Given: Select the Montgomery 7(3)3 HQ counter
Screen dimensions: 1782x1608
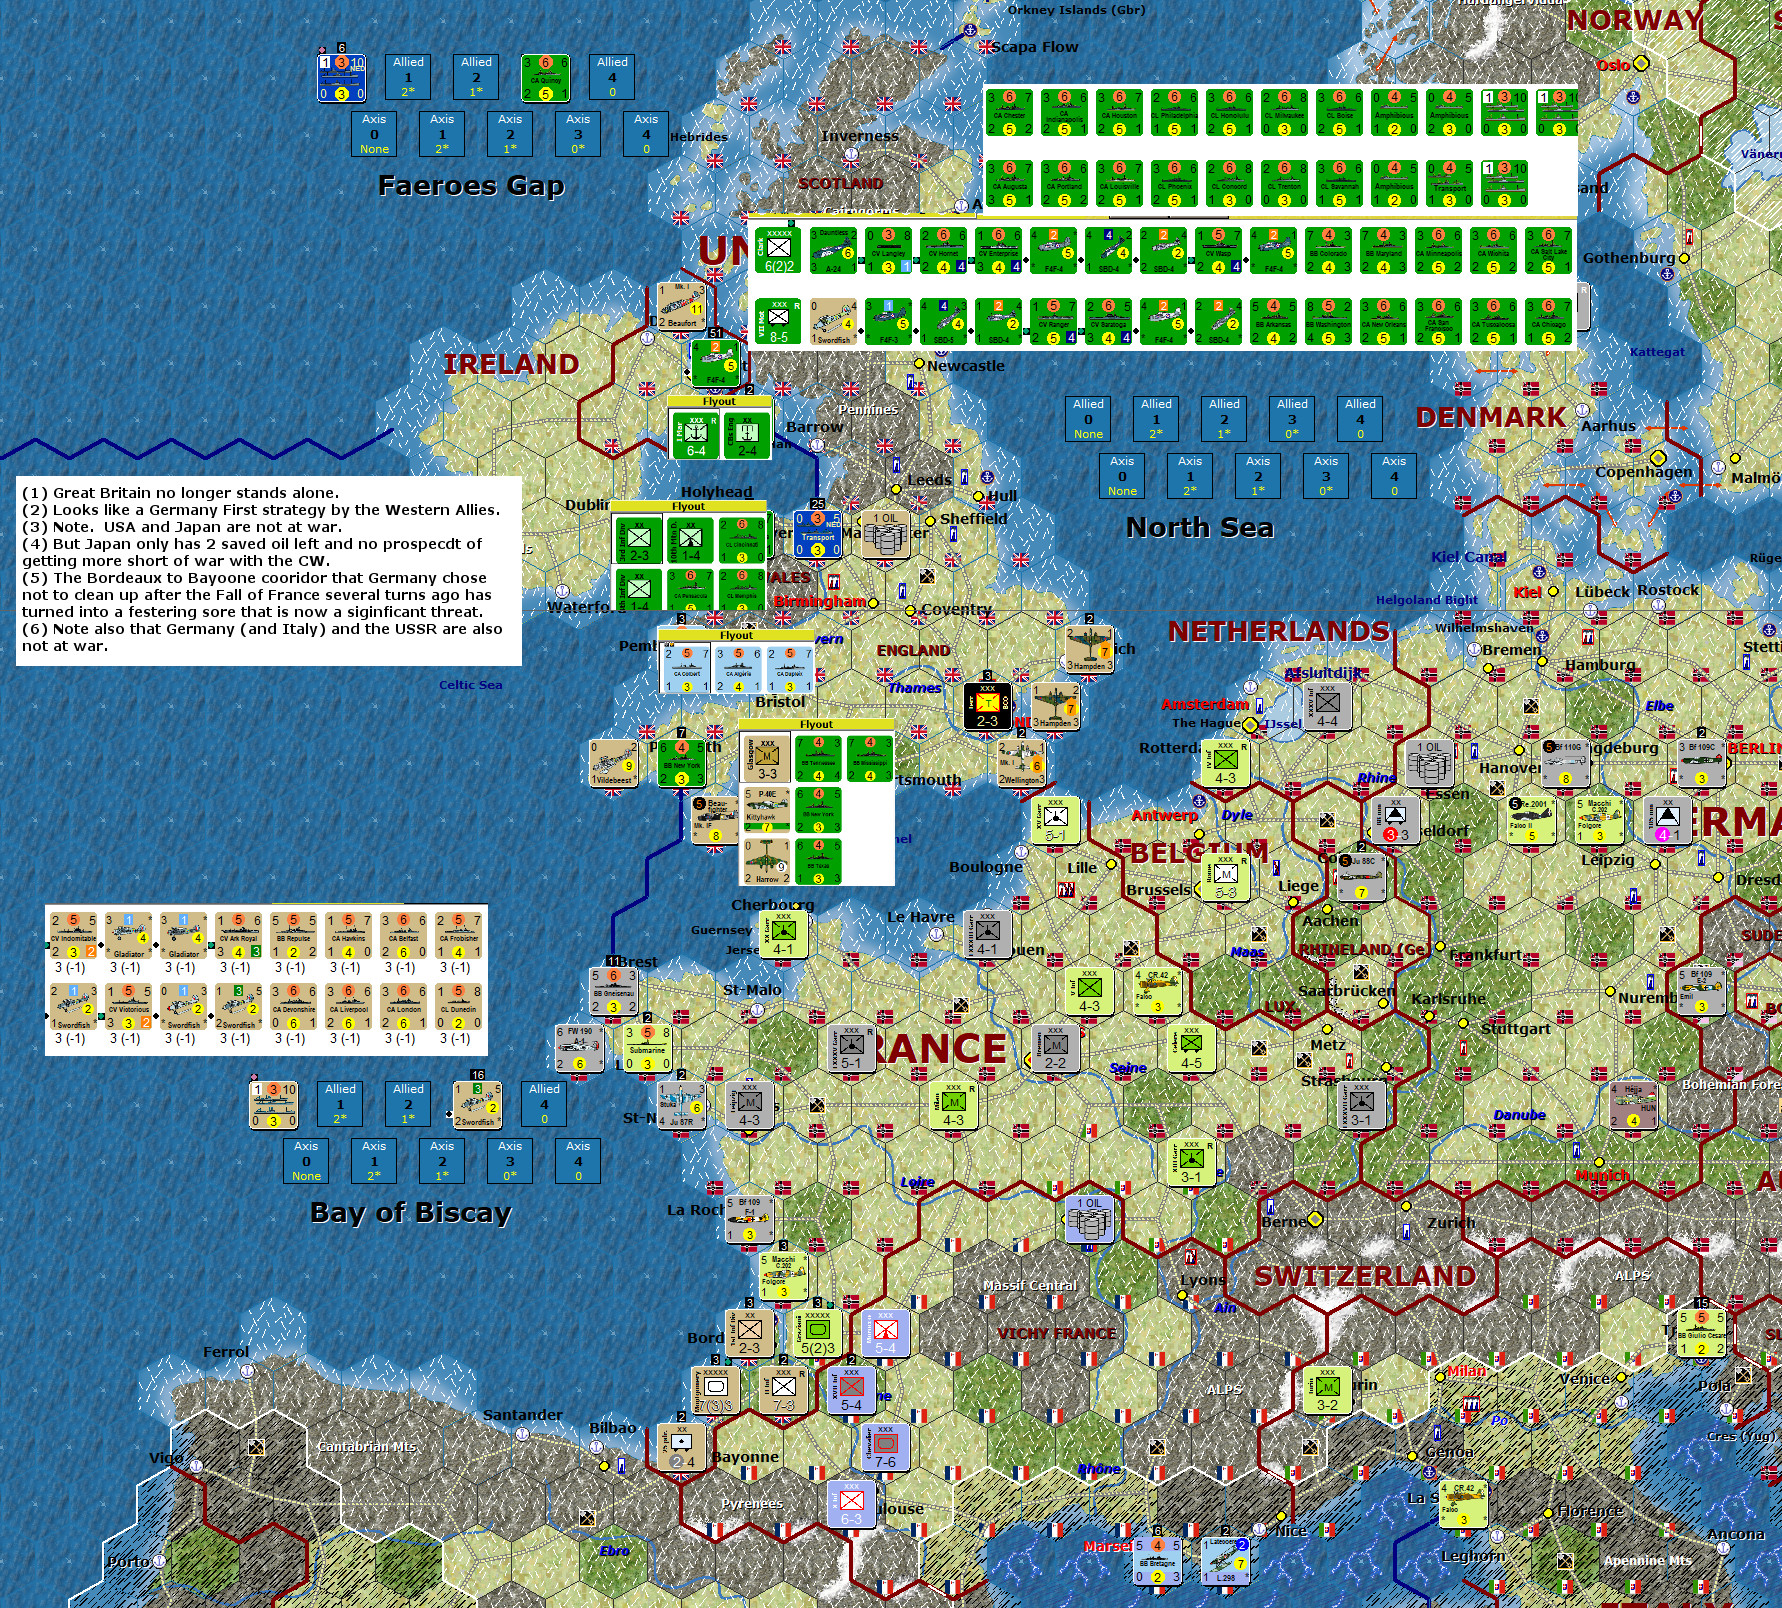Looking at the screenshot, I should click(716, 1391).
